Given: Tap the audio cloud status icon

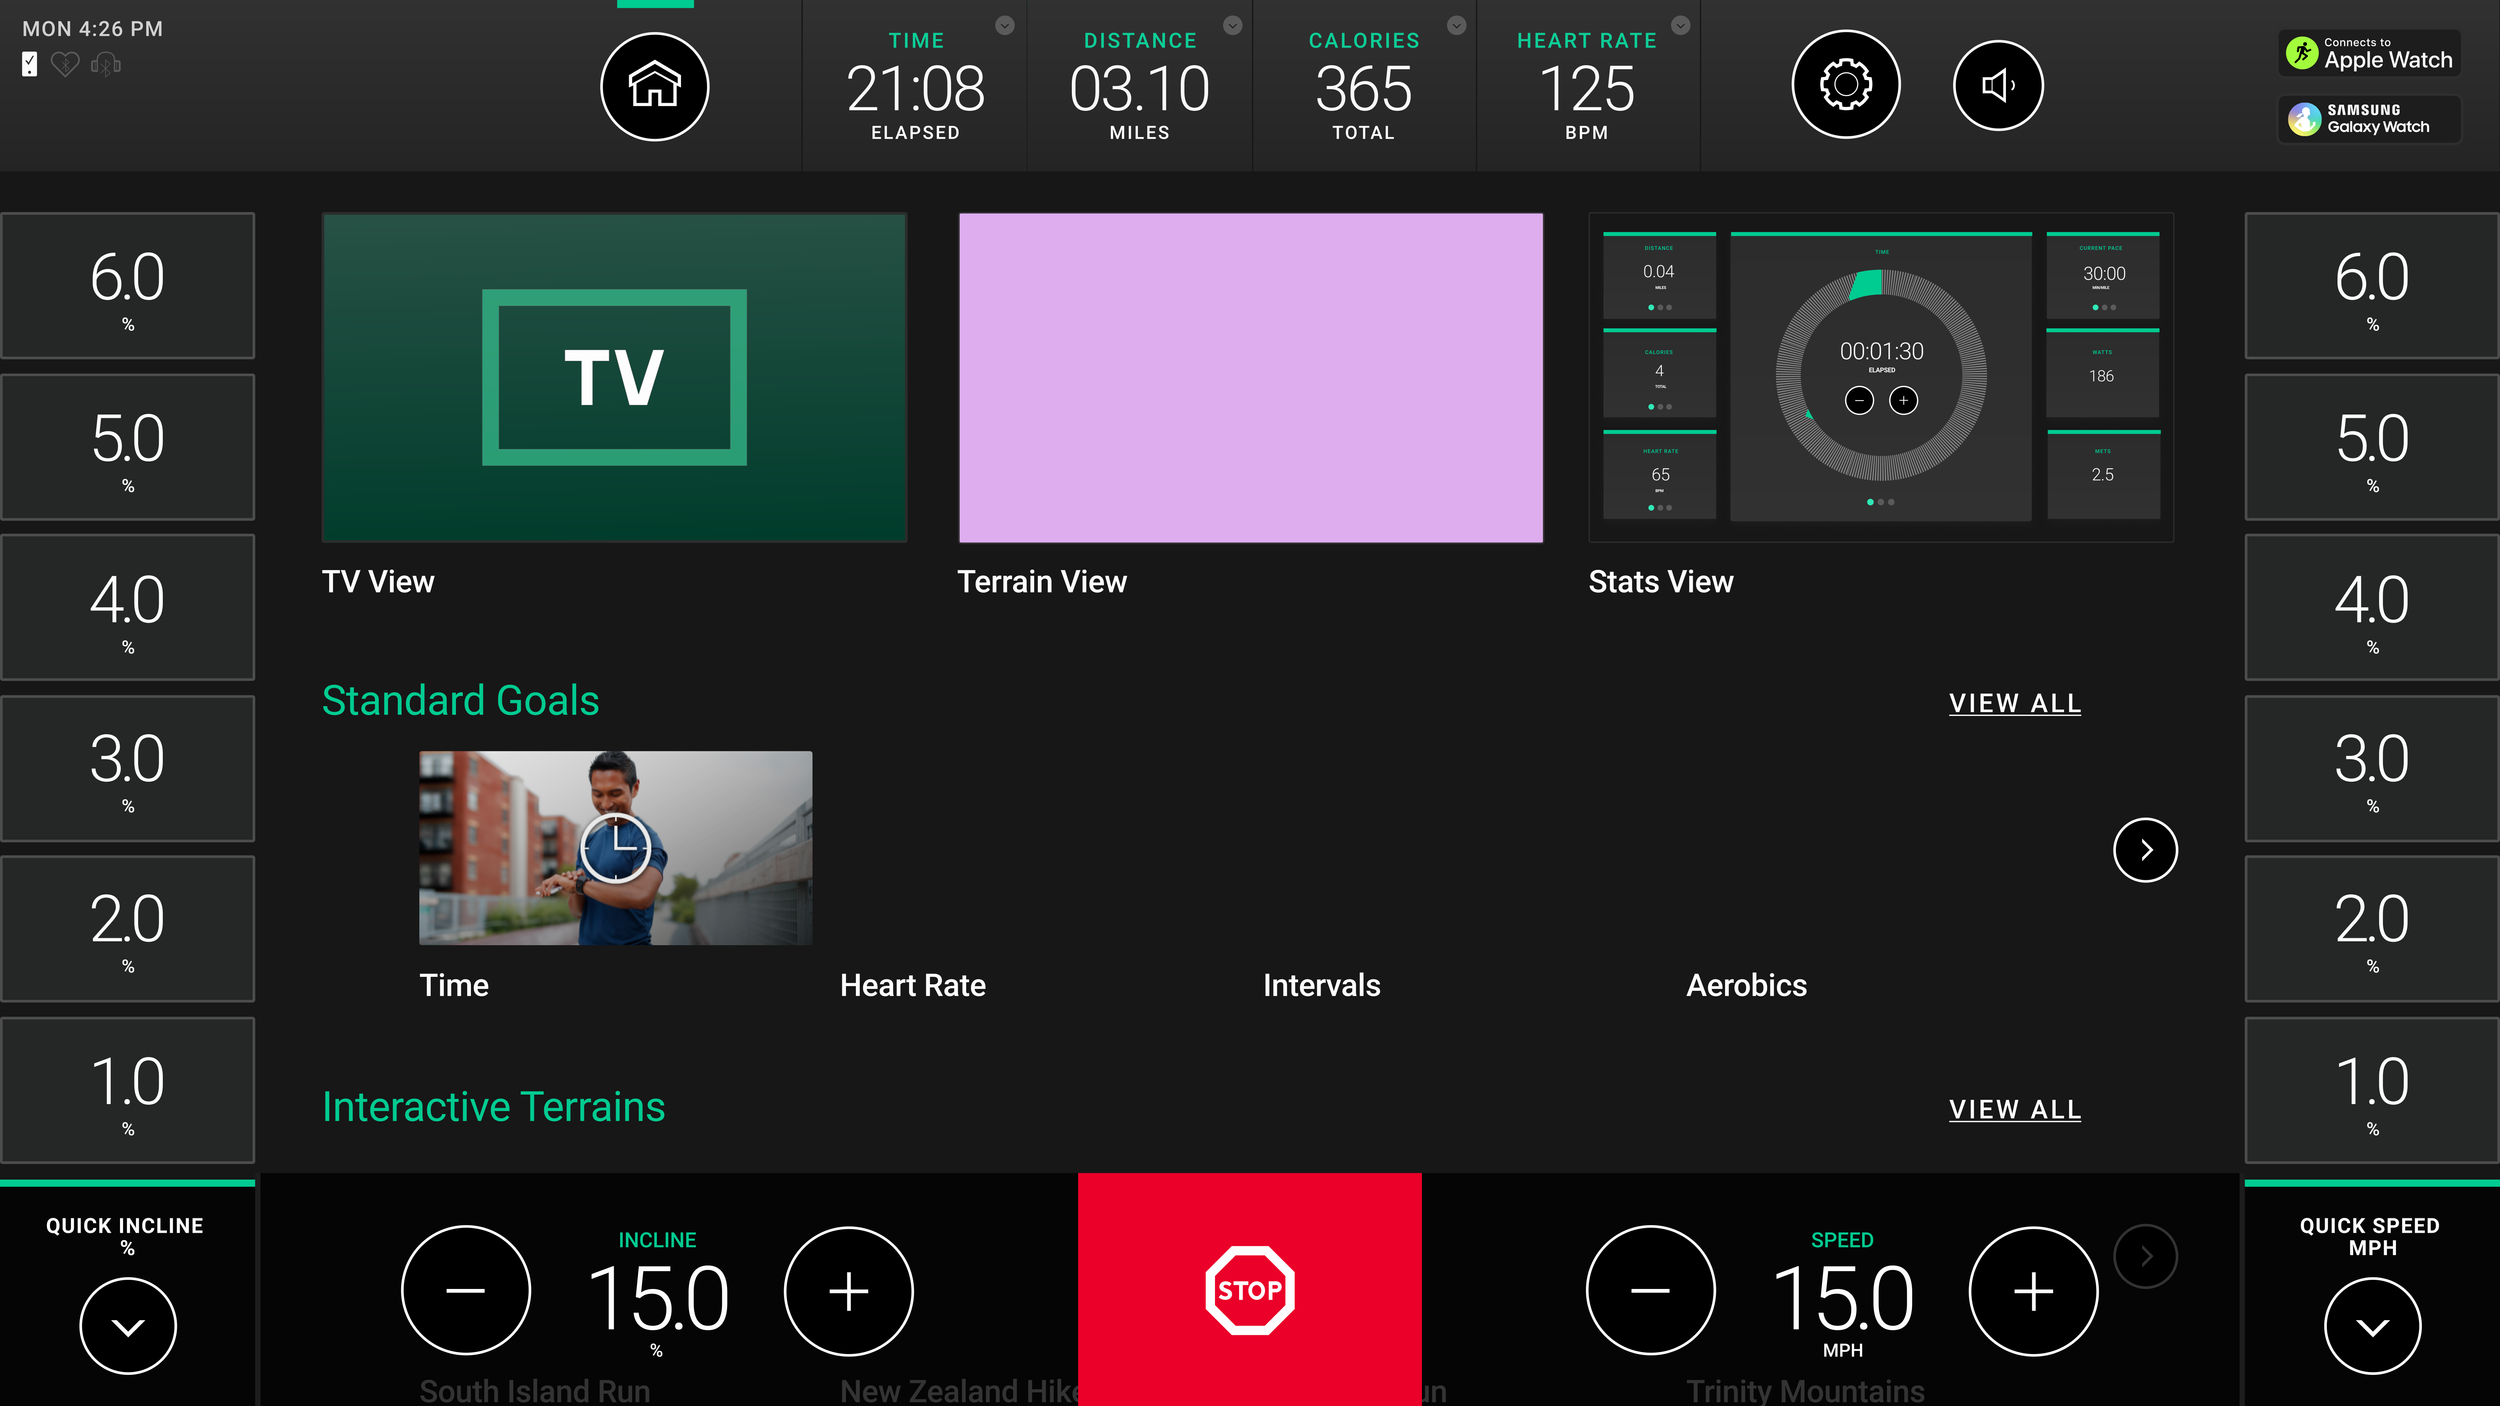Looking at the screenshot, I should click(x=106, y=65).
